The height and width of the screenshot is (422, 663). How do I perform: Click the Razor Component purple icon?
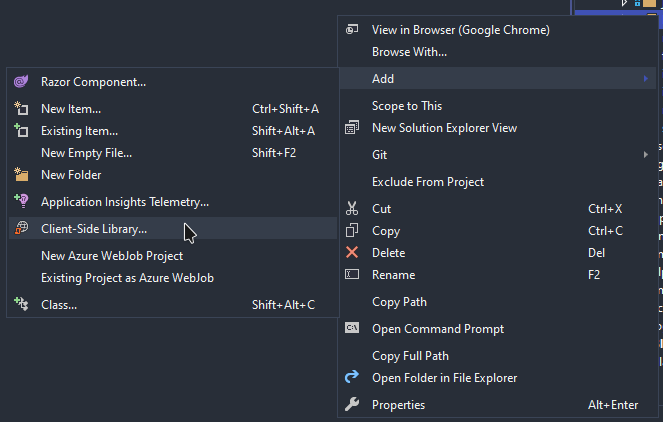pyautogui.click(x=21, y=81)
